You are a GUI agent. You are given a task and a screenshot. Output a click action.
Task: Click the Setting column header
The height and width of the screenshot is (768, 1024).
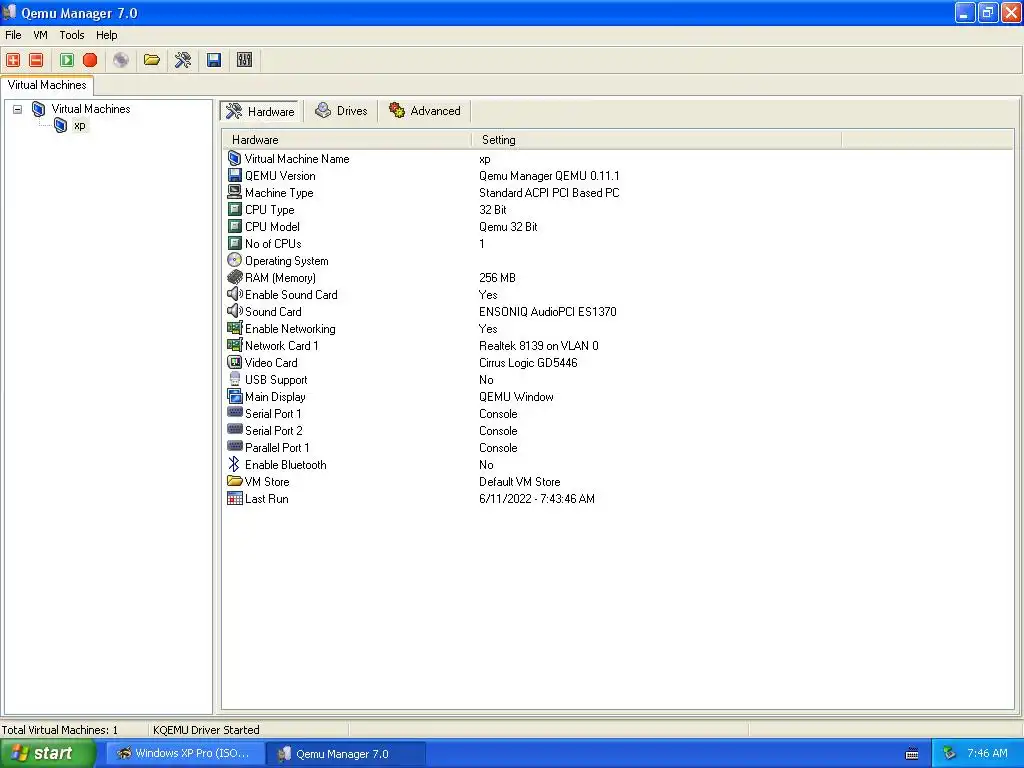coord(656,140)
